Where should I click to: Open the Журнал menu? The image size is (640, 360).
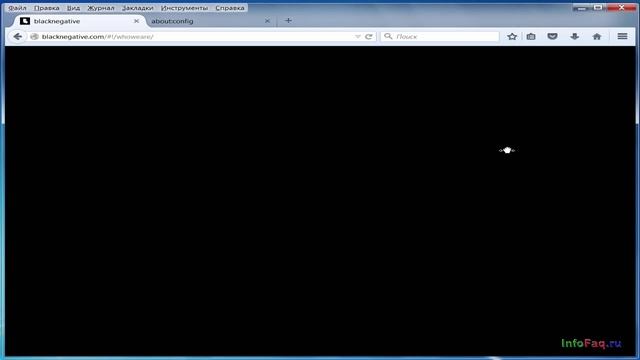[100, 8]
